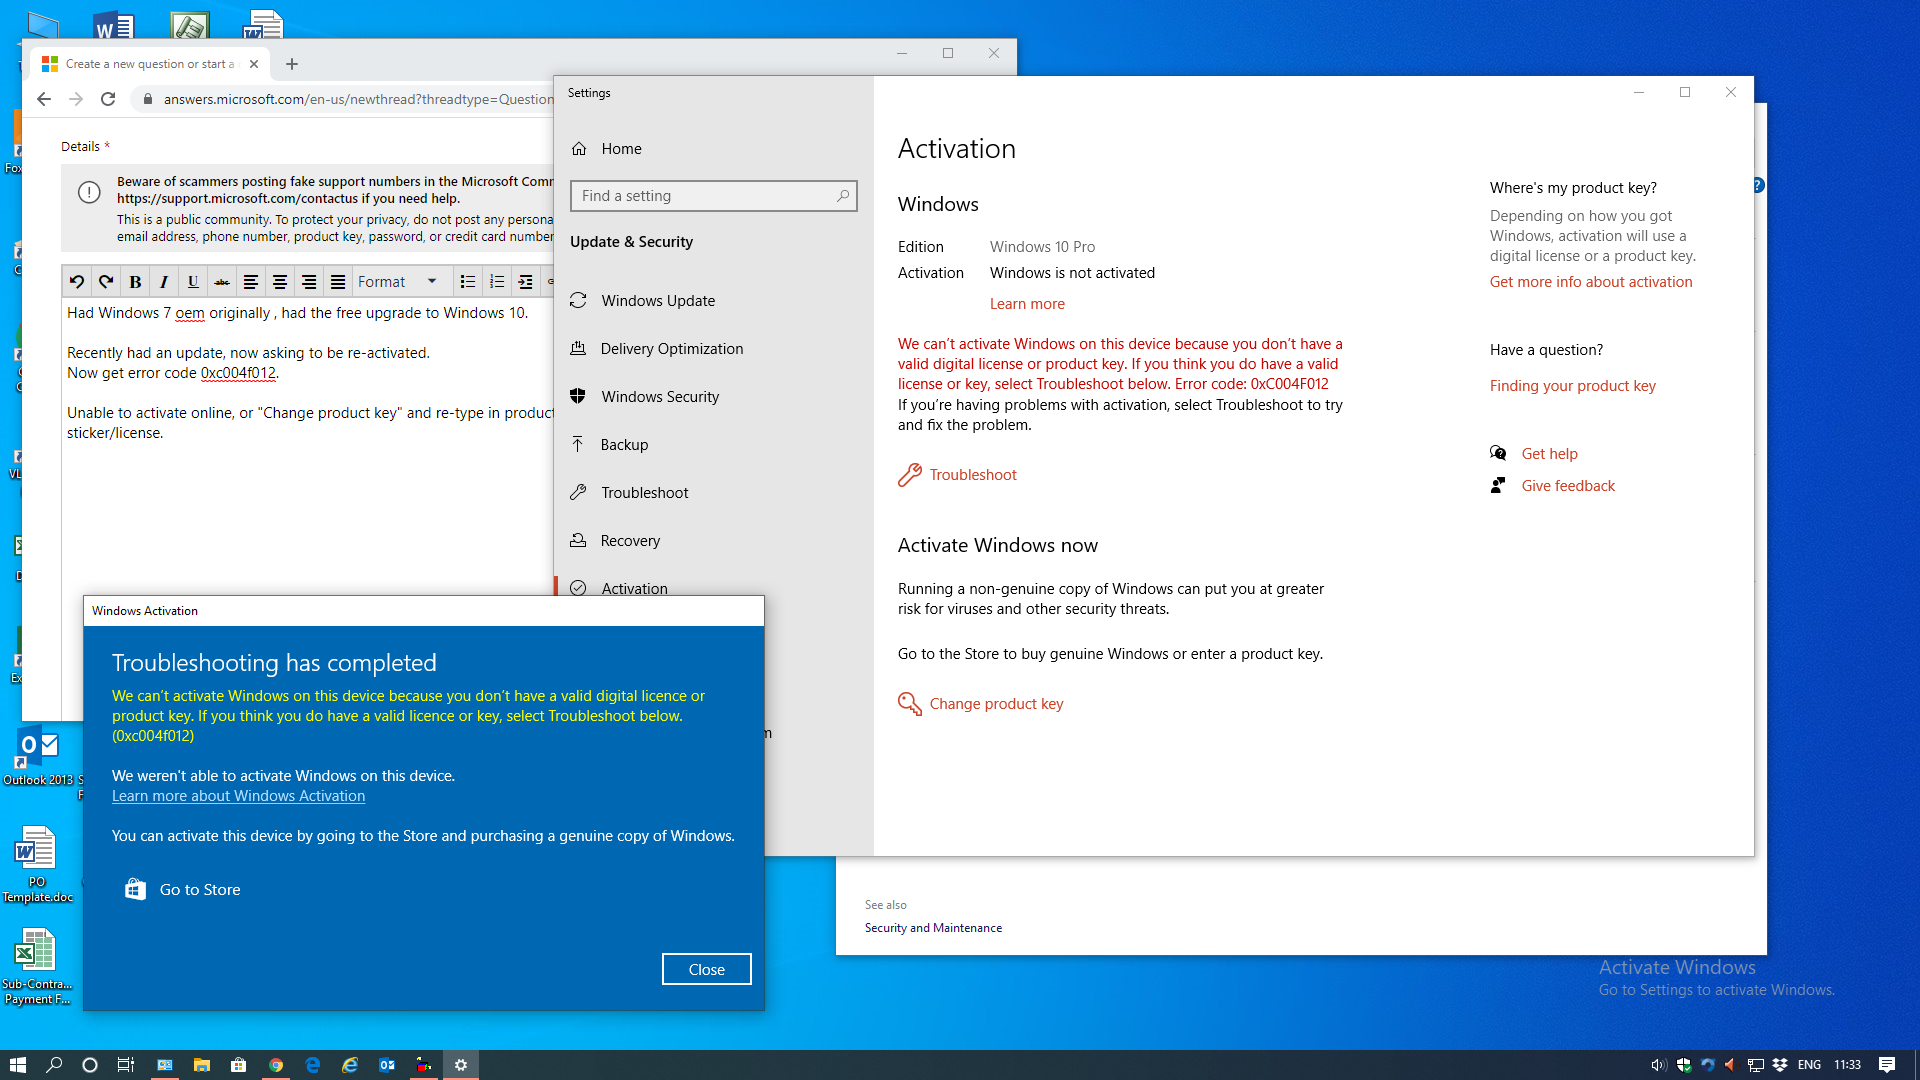Screen dimensions: 1920x1080
Task: Click the Go to Store icon
Action: tap(135, 889)
